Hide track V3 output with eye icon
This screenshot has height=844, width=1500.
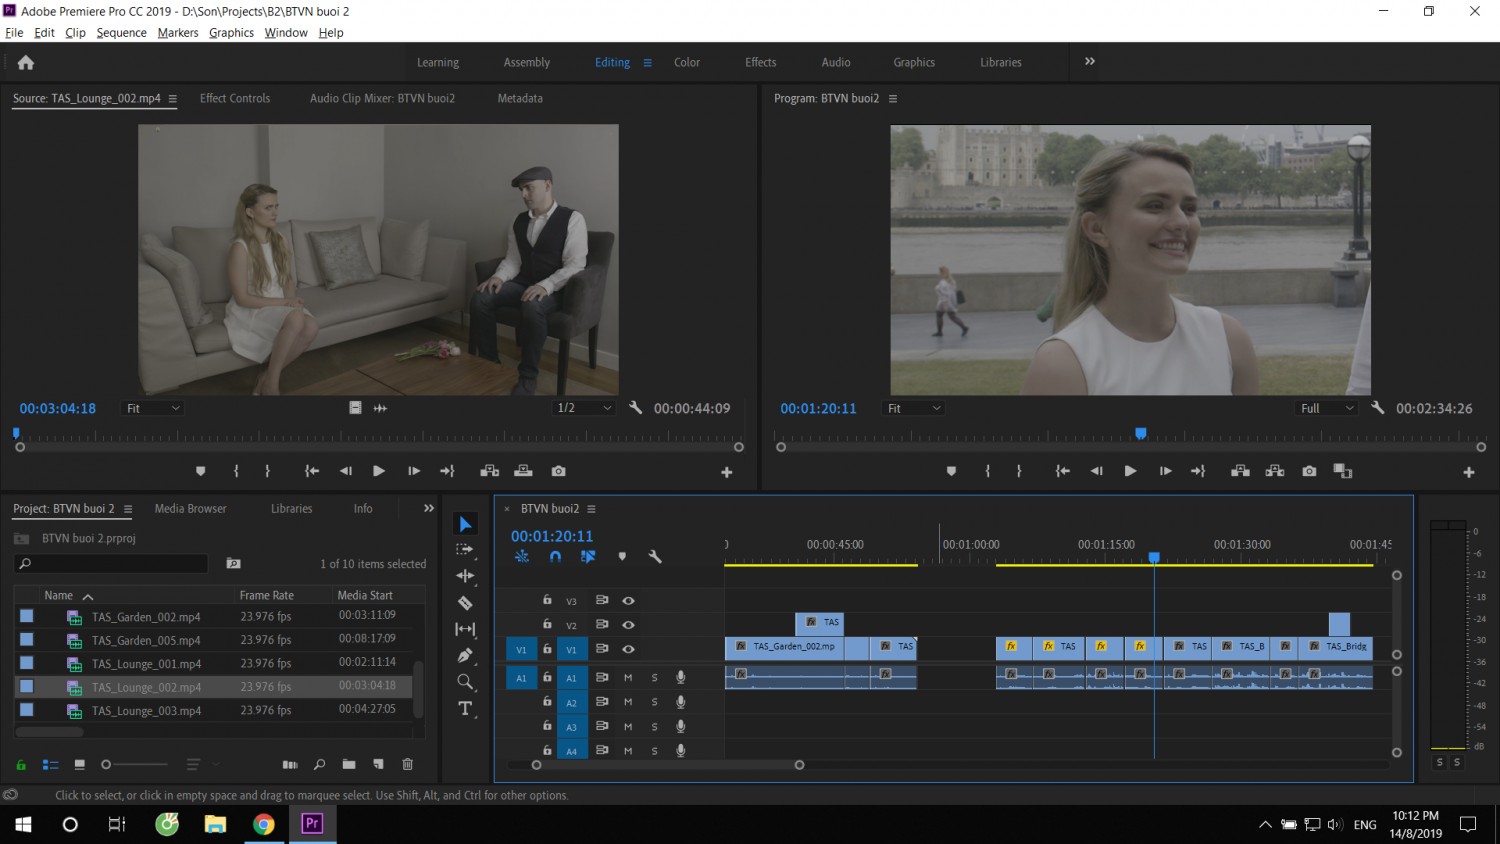(x=628, y=600)
